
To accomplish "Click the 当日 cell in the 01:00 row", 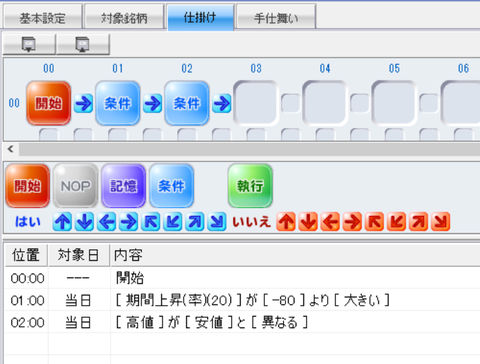I will tap(78, 300).
